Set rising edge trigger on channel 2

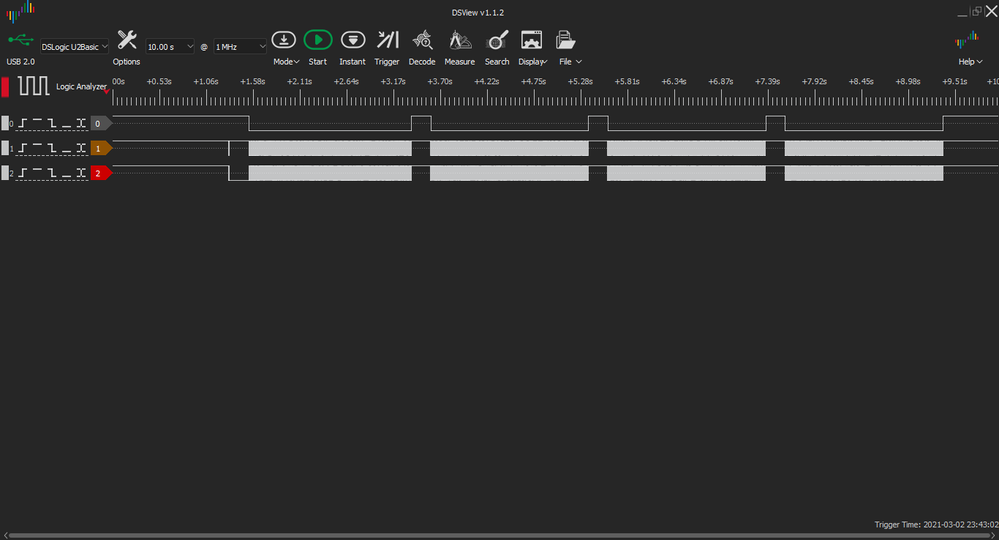[x=22, y=173]
